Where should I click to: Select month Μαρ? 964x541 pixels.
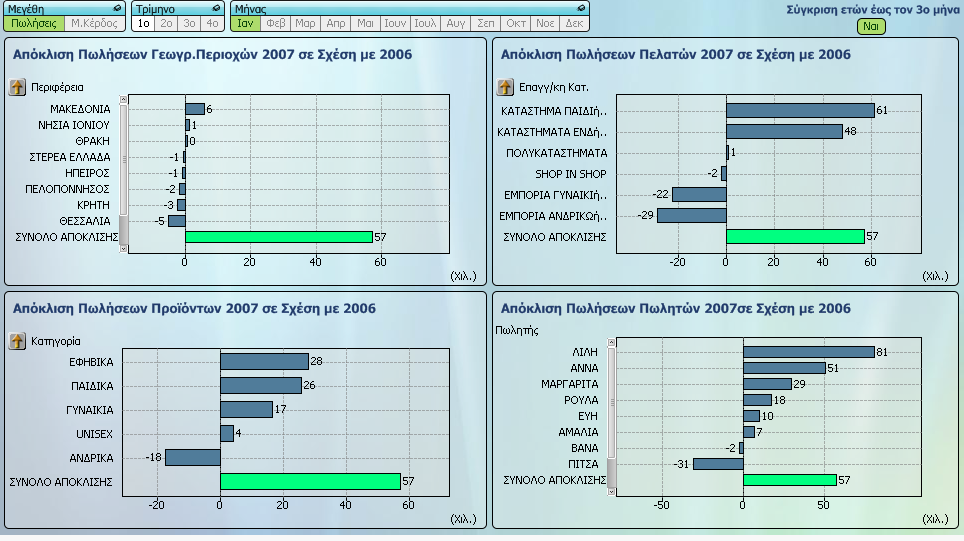coord(305,23)
